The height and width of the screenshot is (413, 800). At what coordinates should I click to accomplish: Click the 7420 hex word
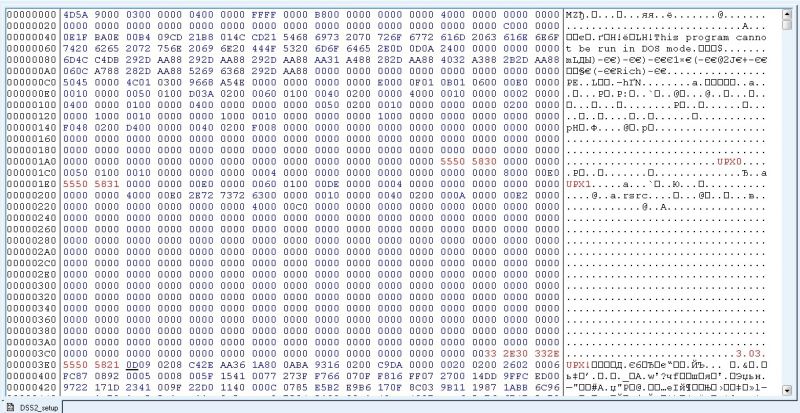pos(76,48)
